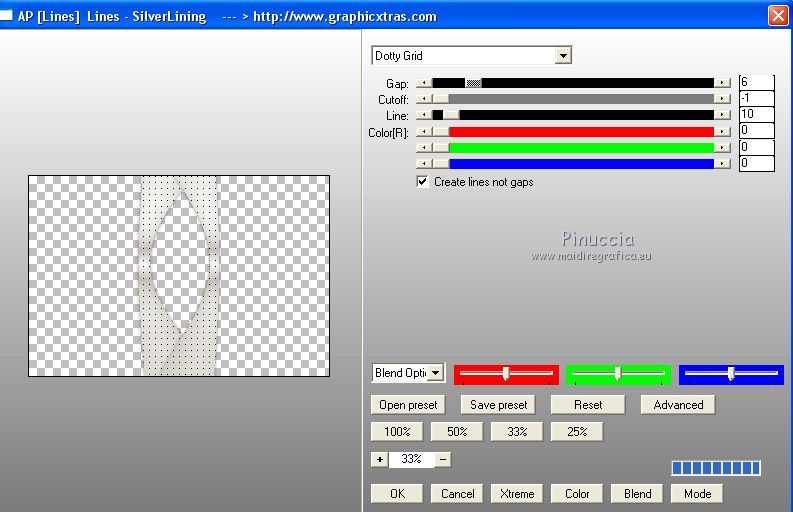Click left arrow of Cutoff slider
This screenshot has height=512, width=793.
point(424,99)
